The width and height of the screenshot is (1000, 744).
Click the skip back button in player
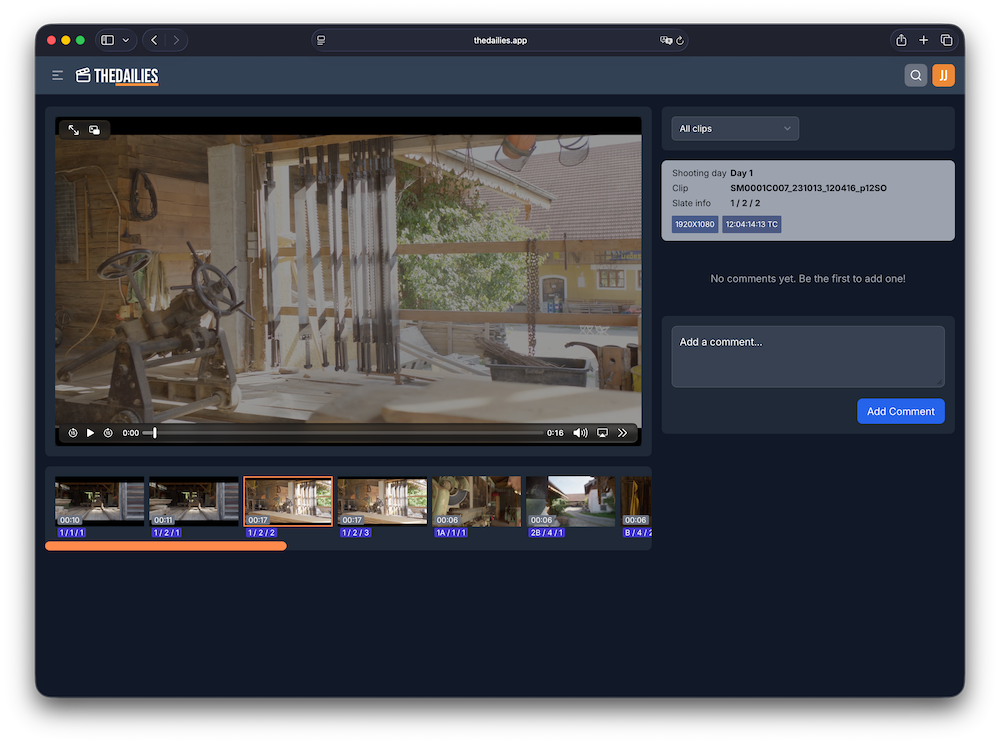(x=73, y=433)
